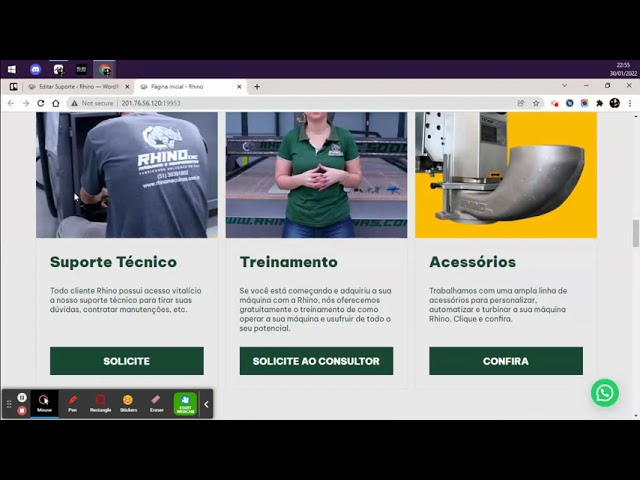The height and width of the screenshot is (480, 640).
Task: Click the address bar URL
Action: [x=151, y=103]
